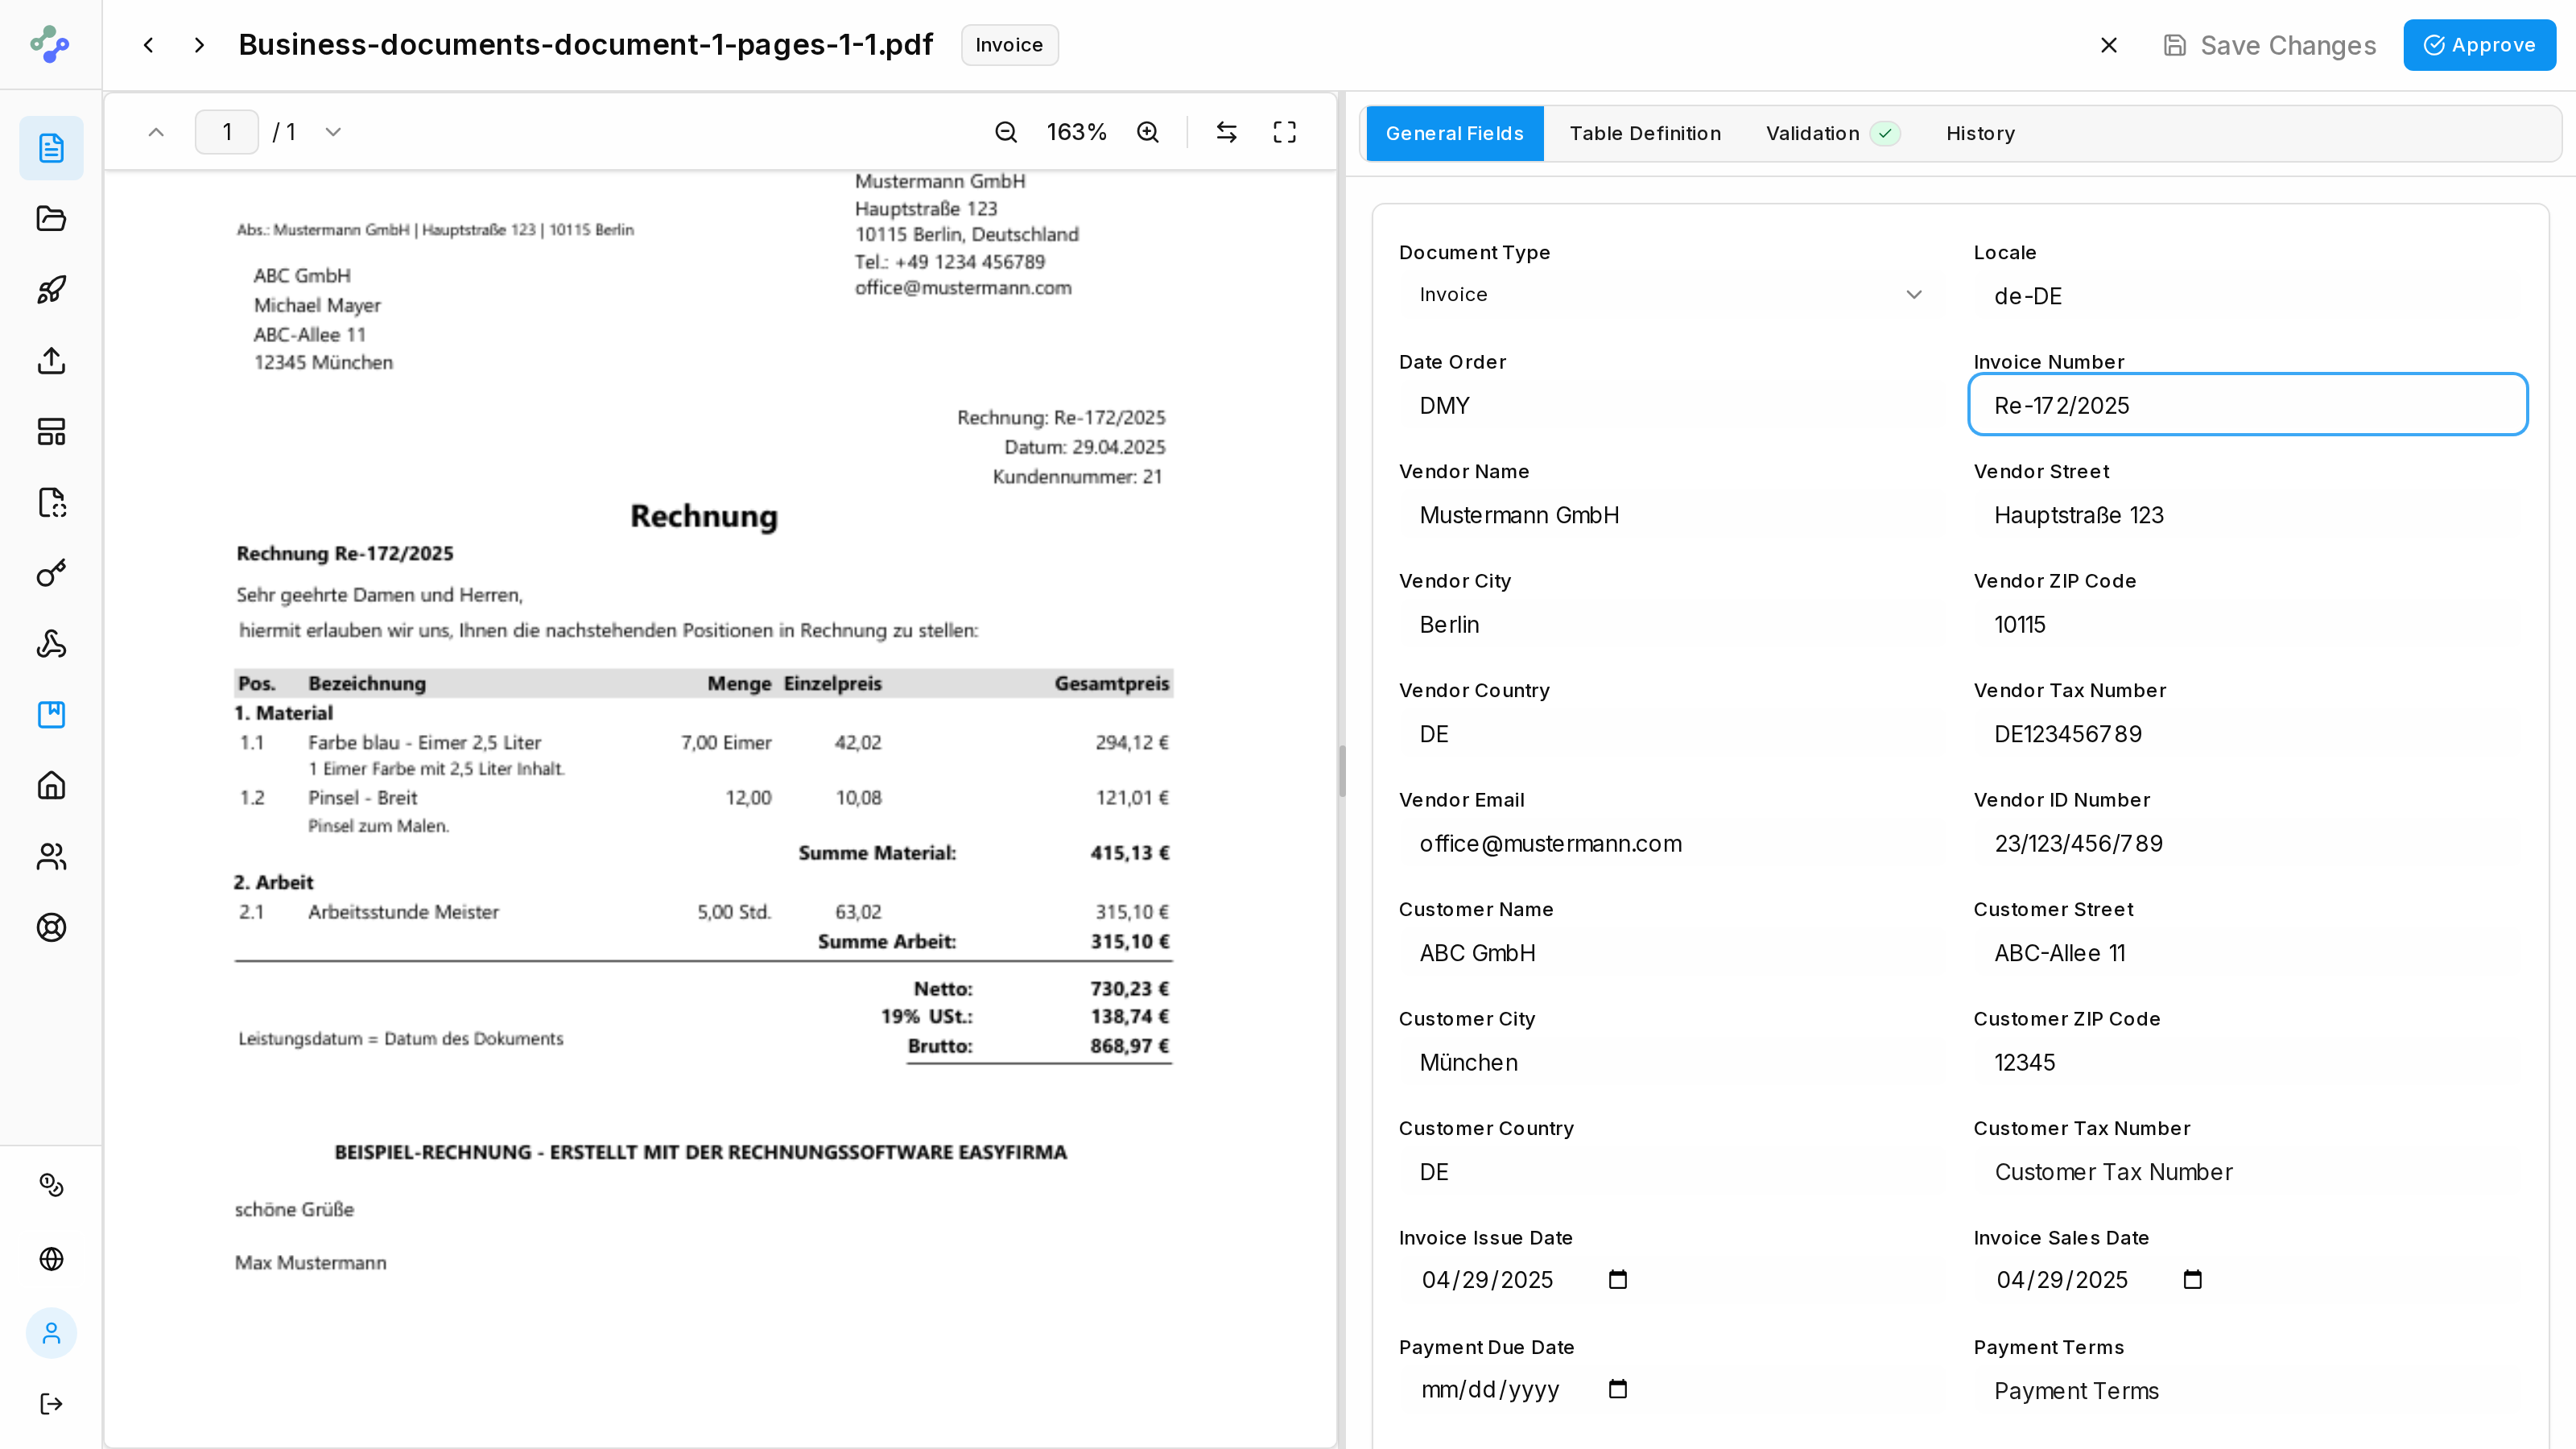This screenshot has height=1449, width=2576.
Task: Switch to History tab
Action: tap(1980, 133)
